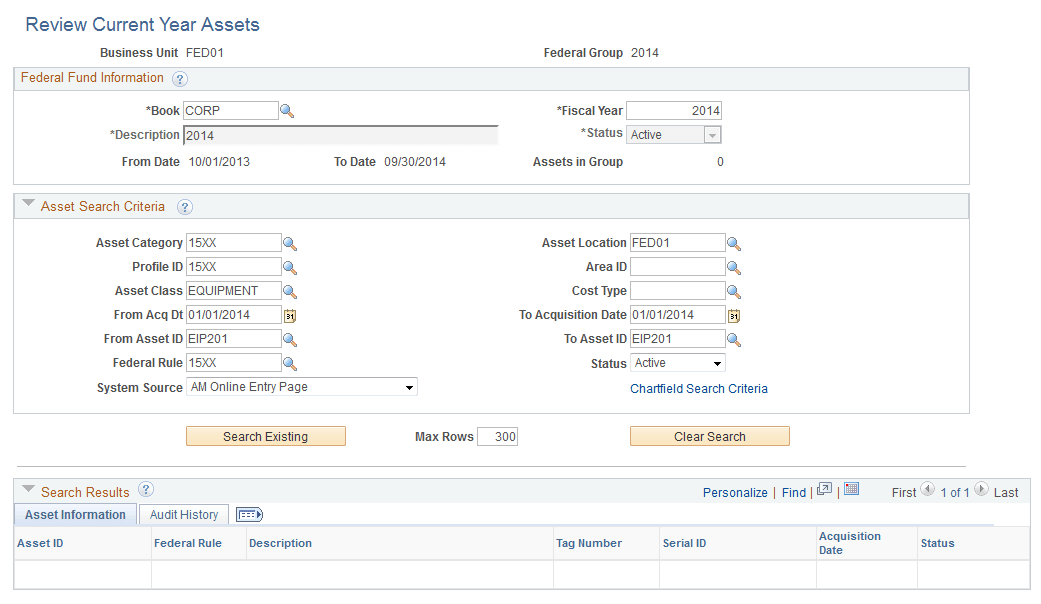
Task: Open the calendar for From Acq Dt
Action: click(291, 314)
